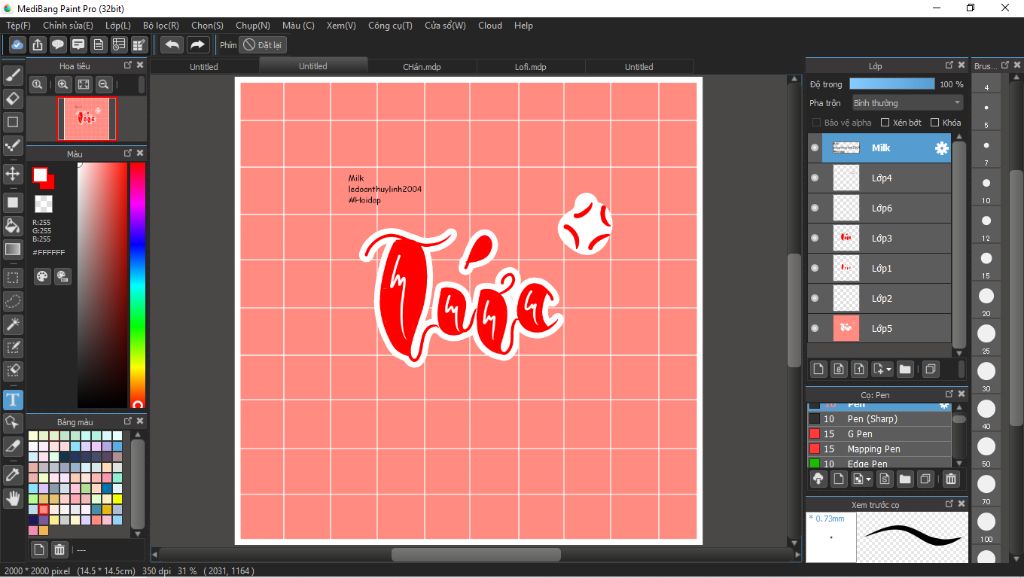
Task: Select the Text tool
Action: (12, 400)
